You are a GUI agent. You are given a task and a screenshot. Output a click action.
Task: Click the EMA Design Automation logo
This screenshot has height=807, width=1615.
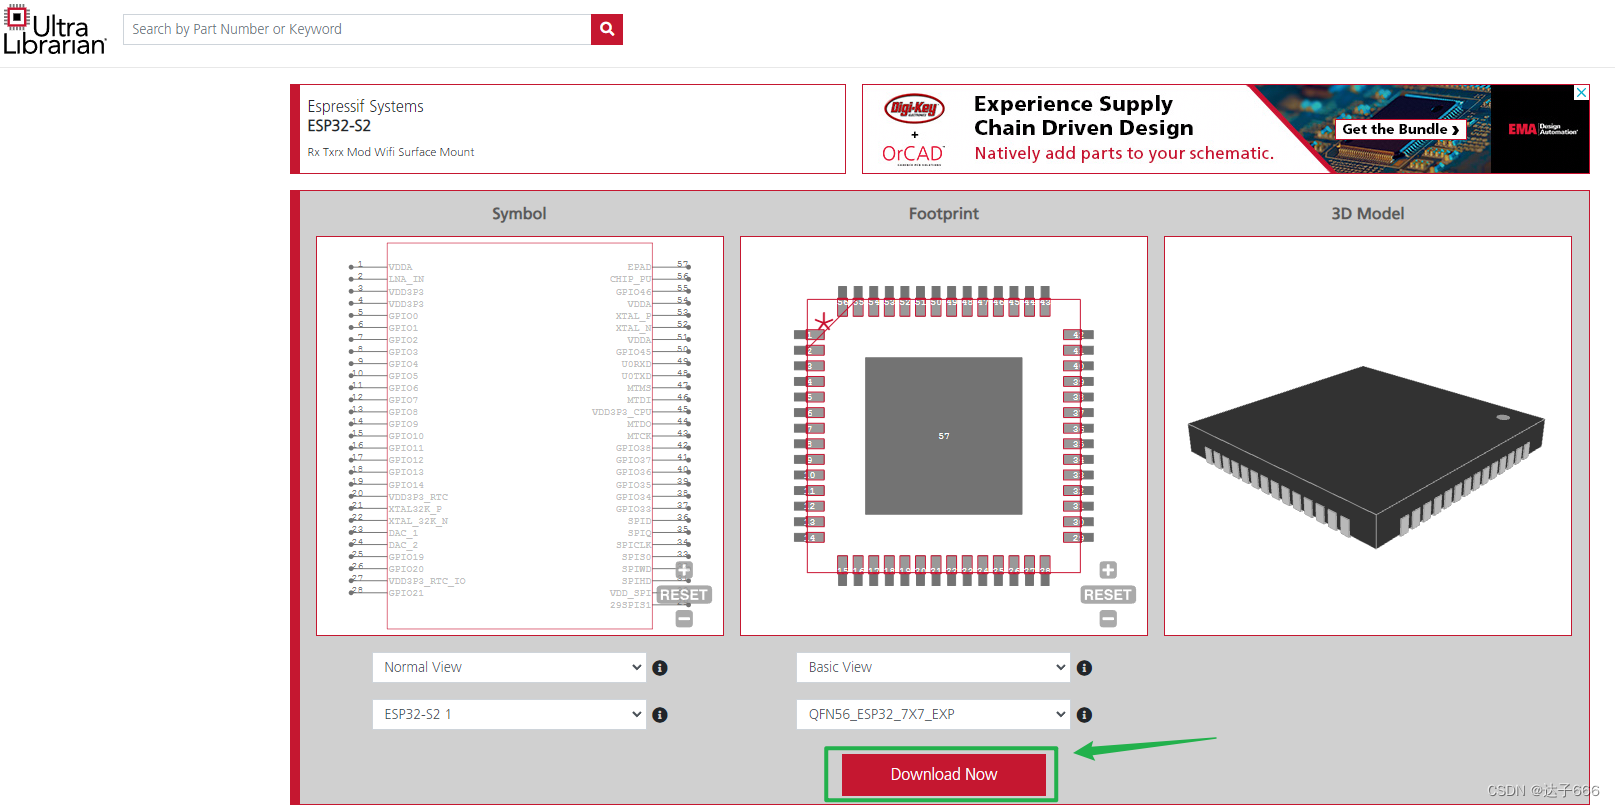click(x=1542, y=129)
